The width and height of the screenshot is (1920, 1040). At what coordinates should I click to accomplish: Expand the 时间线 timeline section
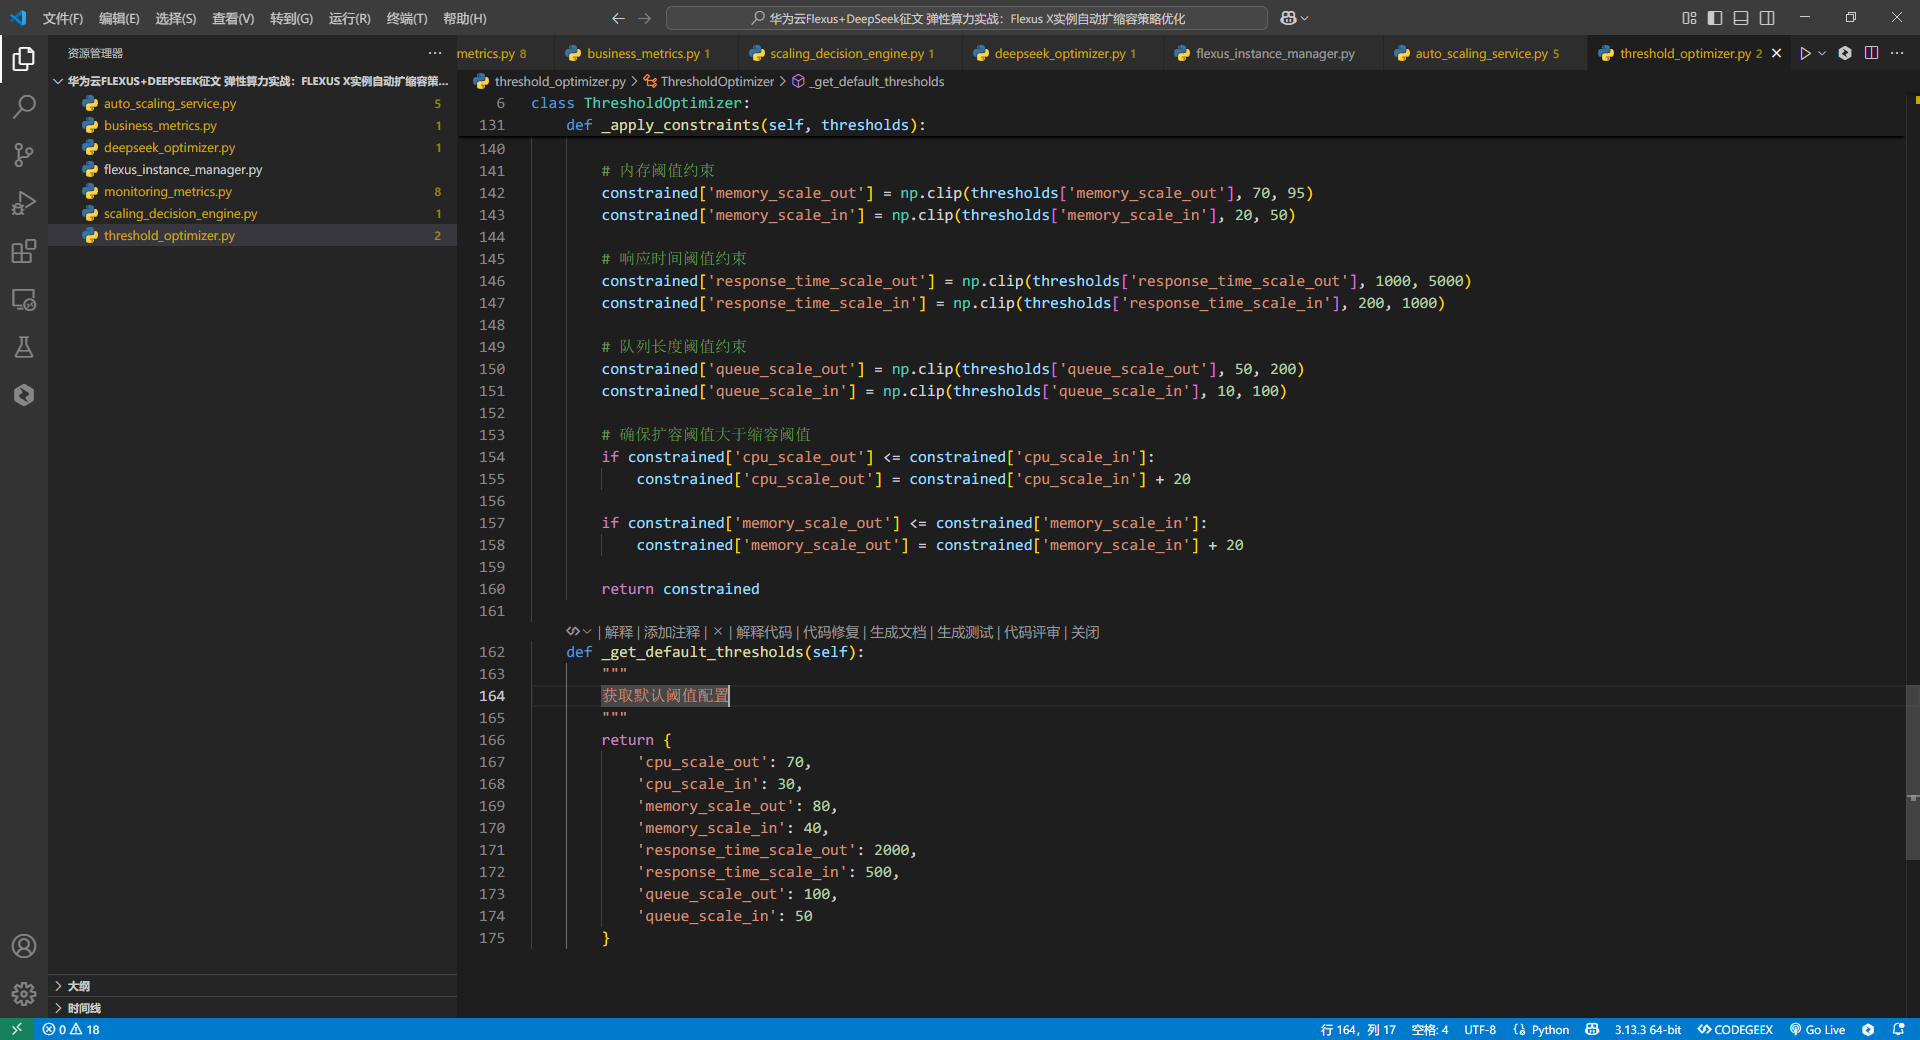(84, 1008)
